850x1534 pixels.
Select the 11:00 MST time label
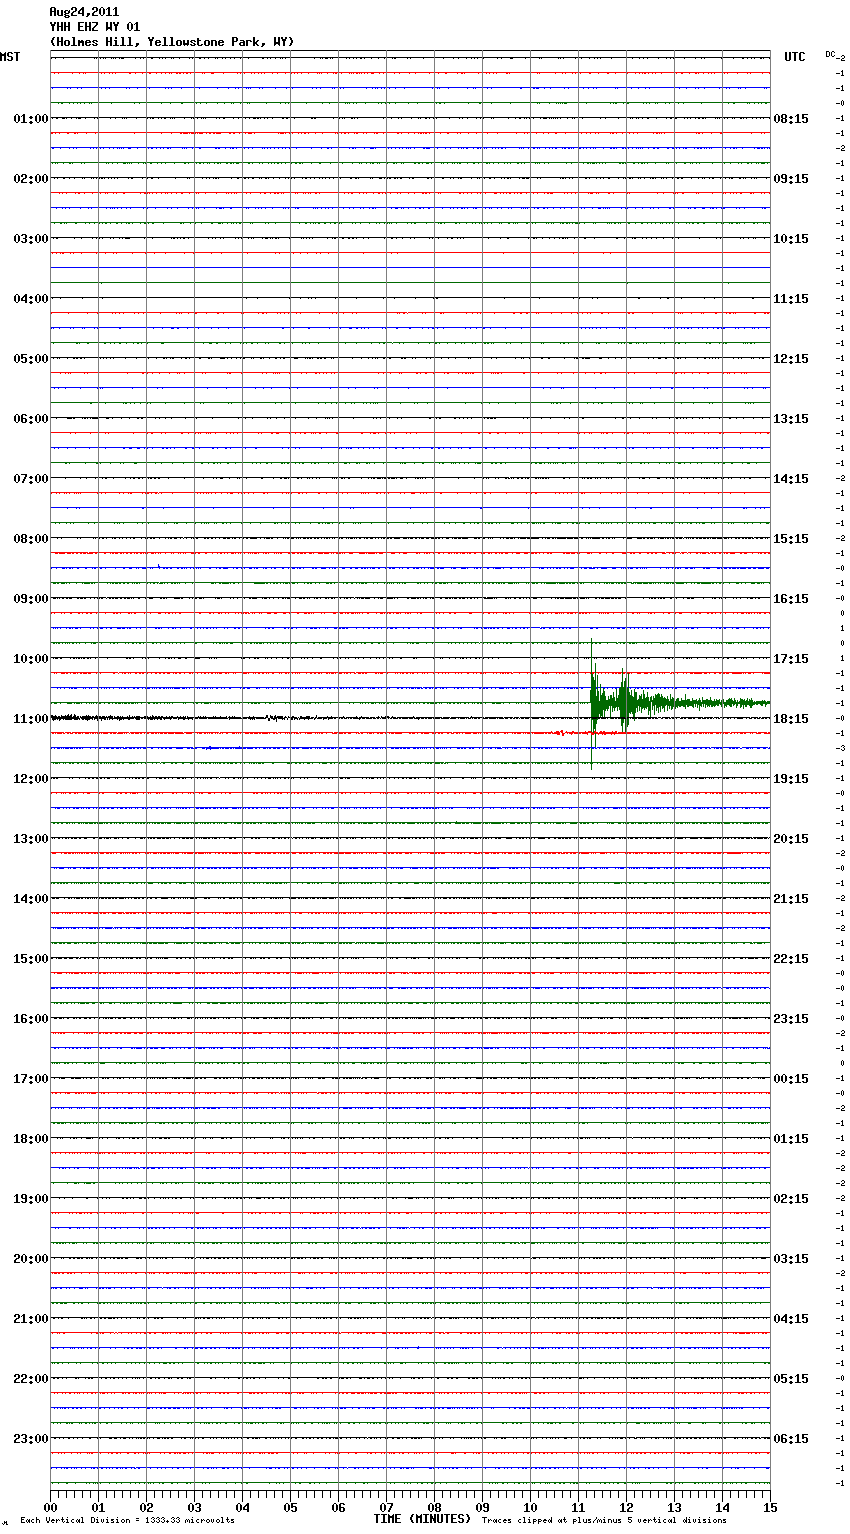click(31, 719)
